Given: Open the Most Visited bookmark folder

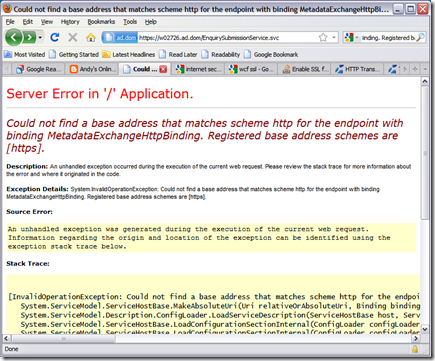Looking at the screenshot, I should [25, 54].
